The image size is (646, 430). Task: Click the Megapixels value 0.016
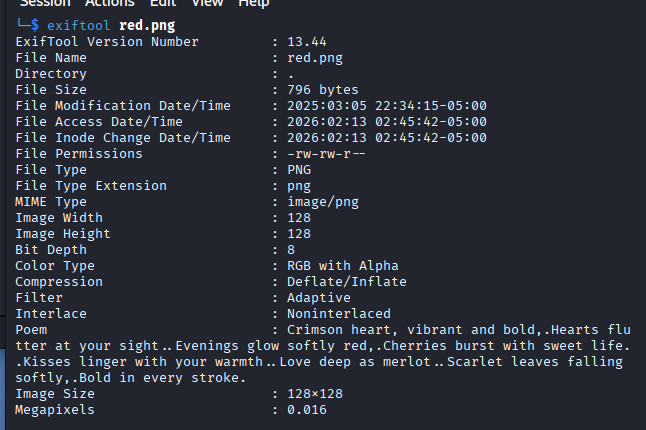point(306,410)
